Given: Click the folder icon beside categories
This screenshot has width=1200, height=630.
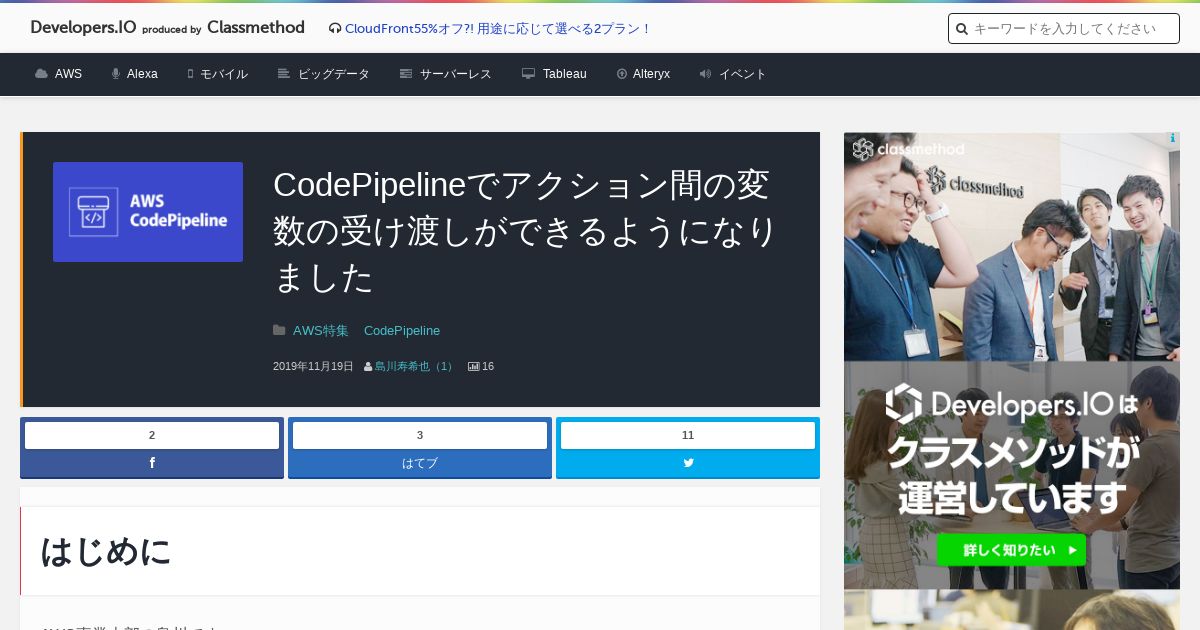Looking at the screenshot, I should 279,331.
